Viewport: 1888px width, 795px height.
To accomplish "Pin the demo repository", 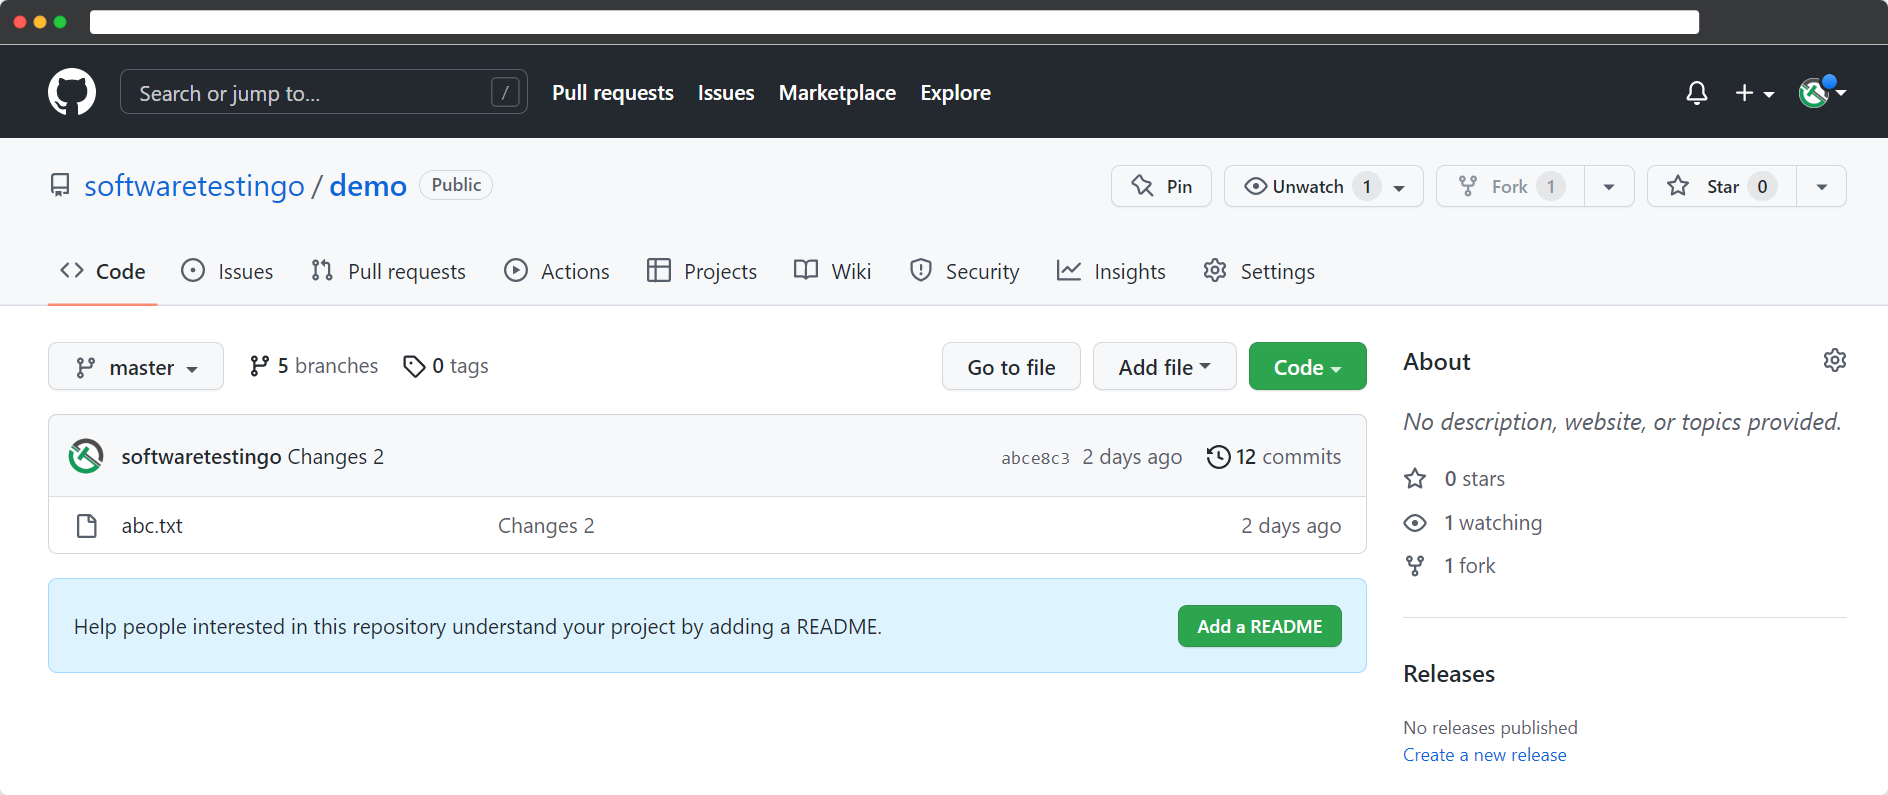I will [x=1161, y=186].
